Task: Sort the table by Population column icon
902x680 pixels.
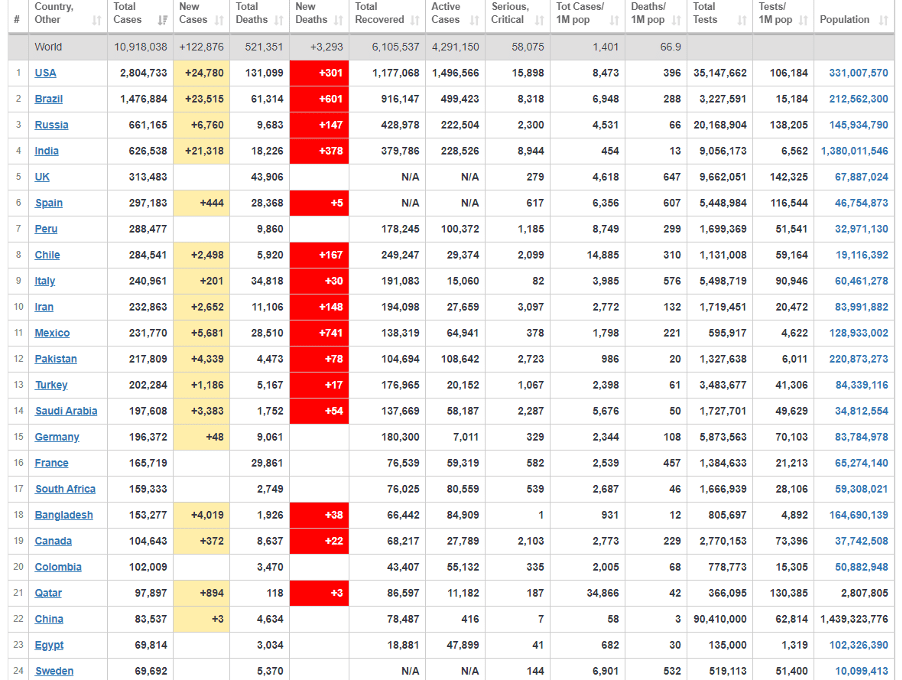Action: 884,21
